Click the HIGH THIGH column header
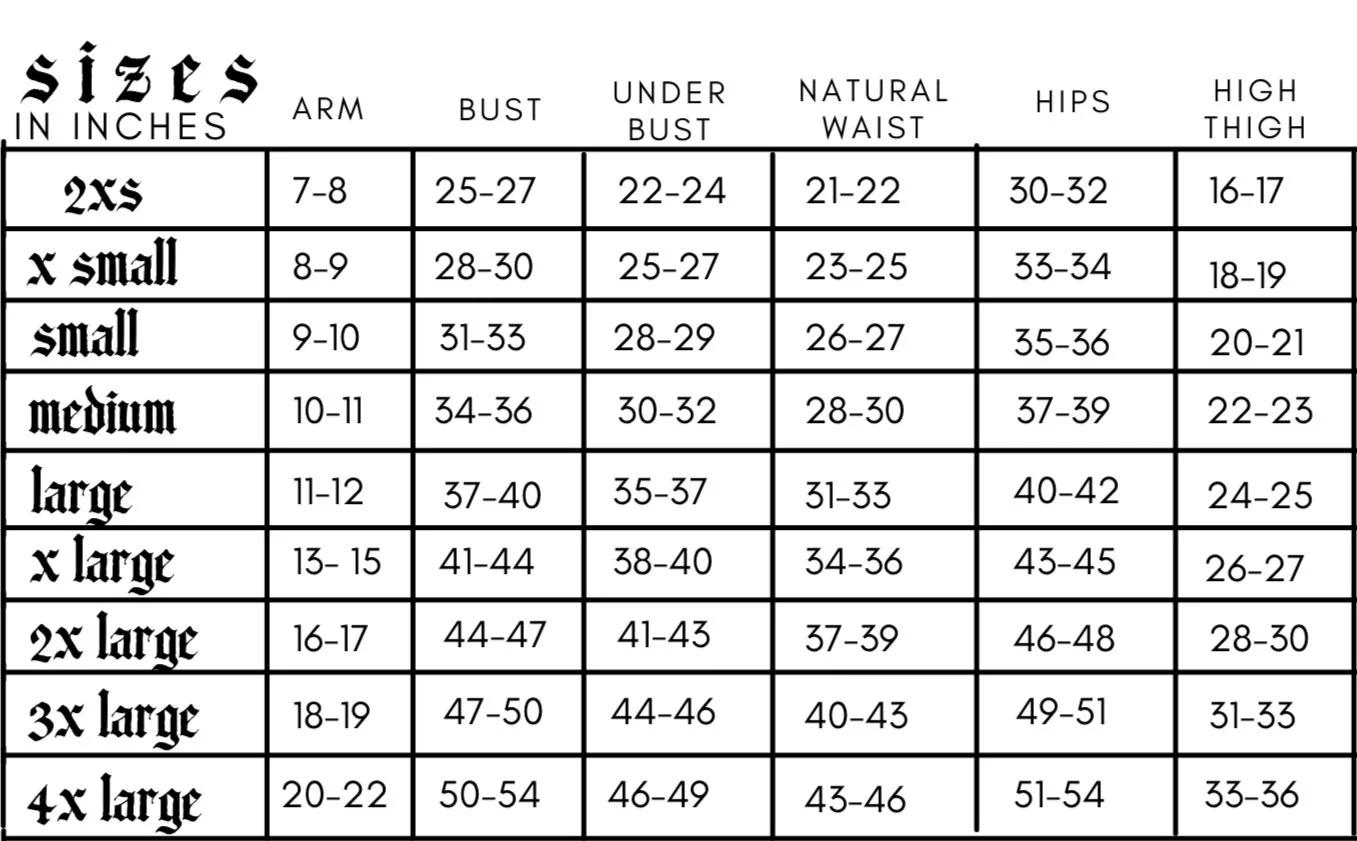The width and height of the screenshot is (1357, 841). pos(1256,109)
